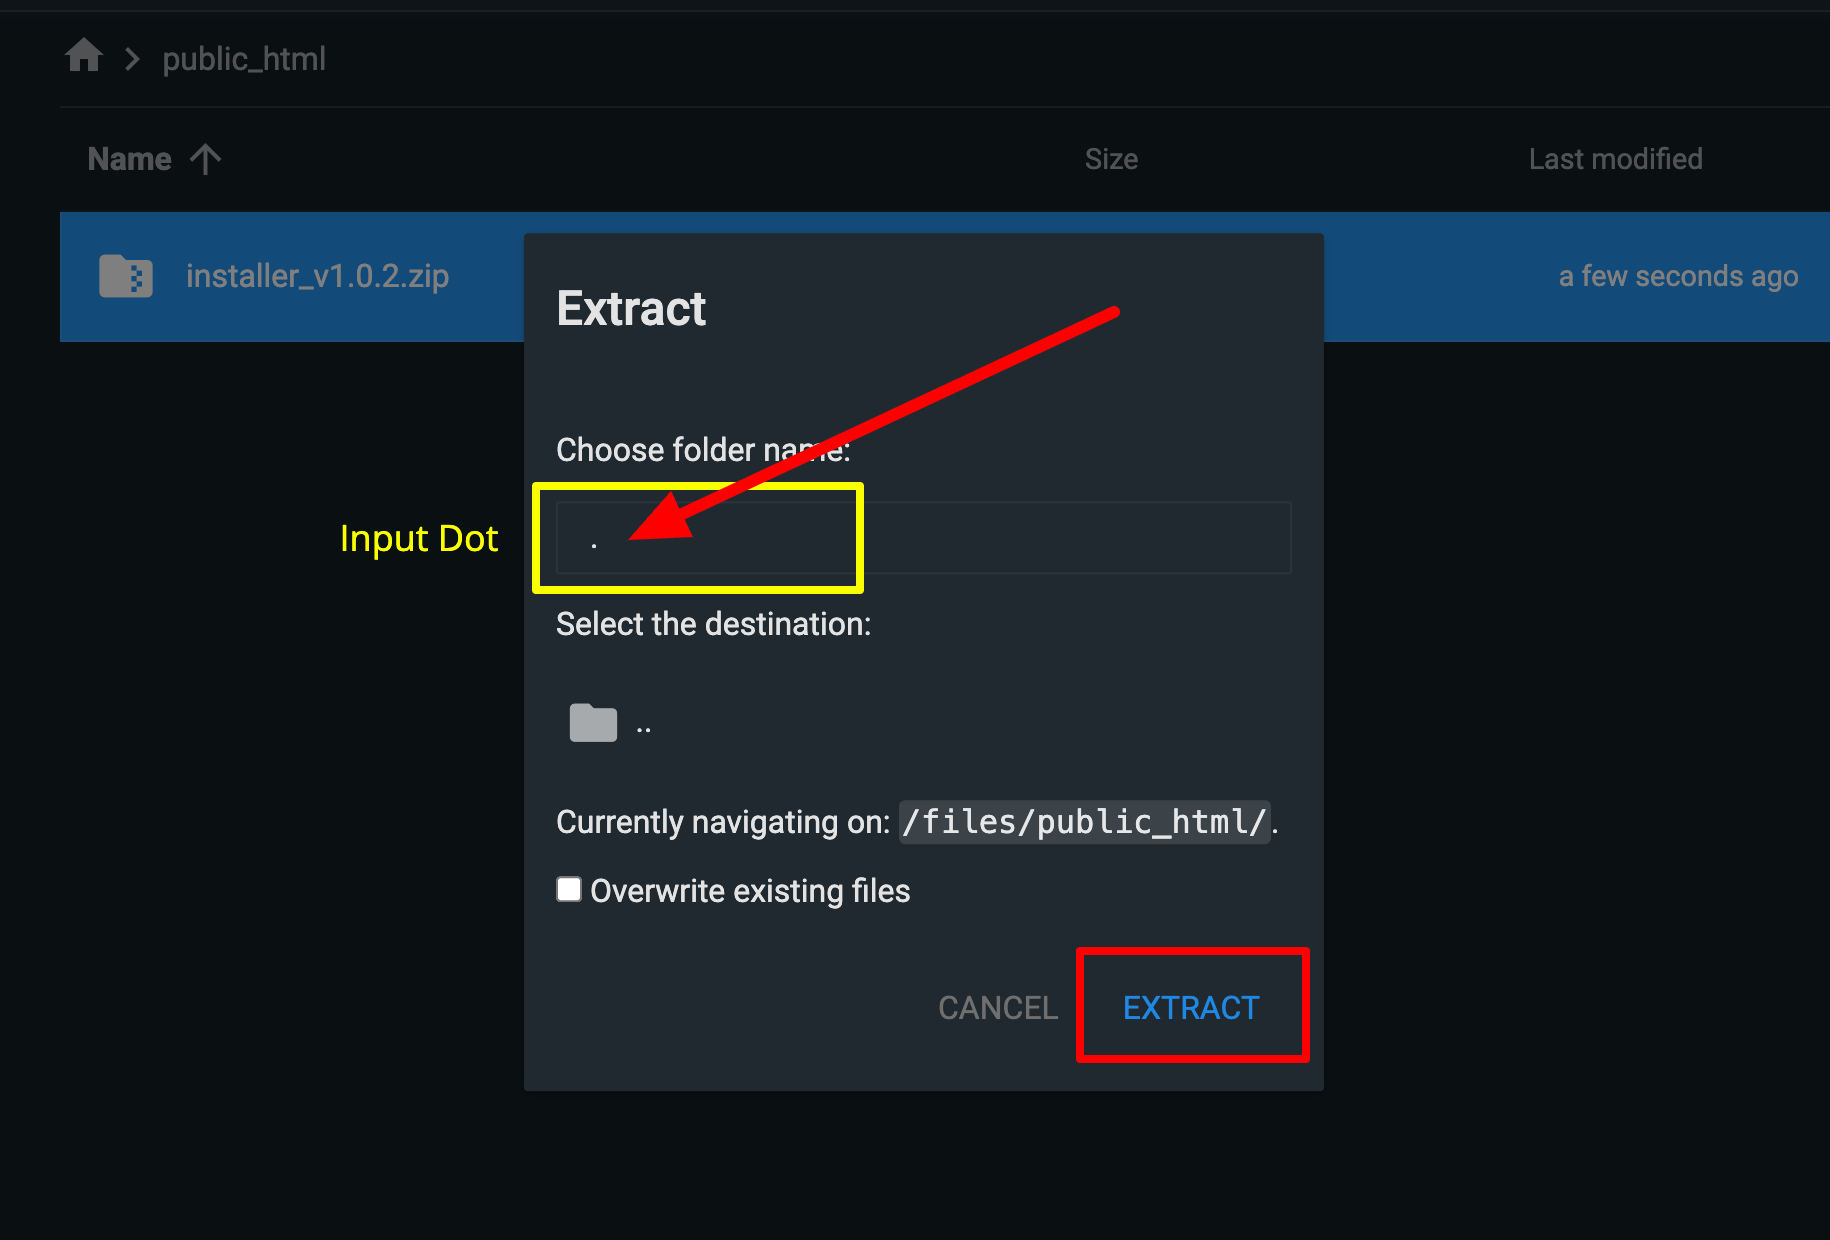This screenshot has height=1240, width=1830.
Task: Go to the home directory icon
Action: coord(84,55)
